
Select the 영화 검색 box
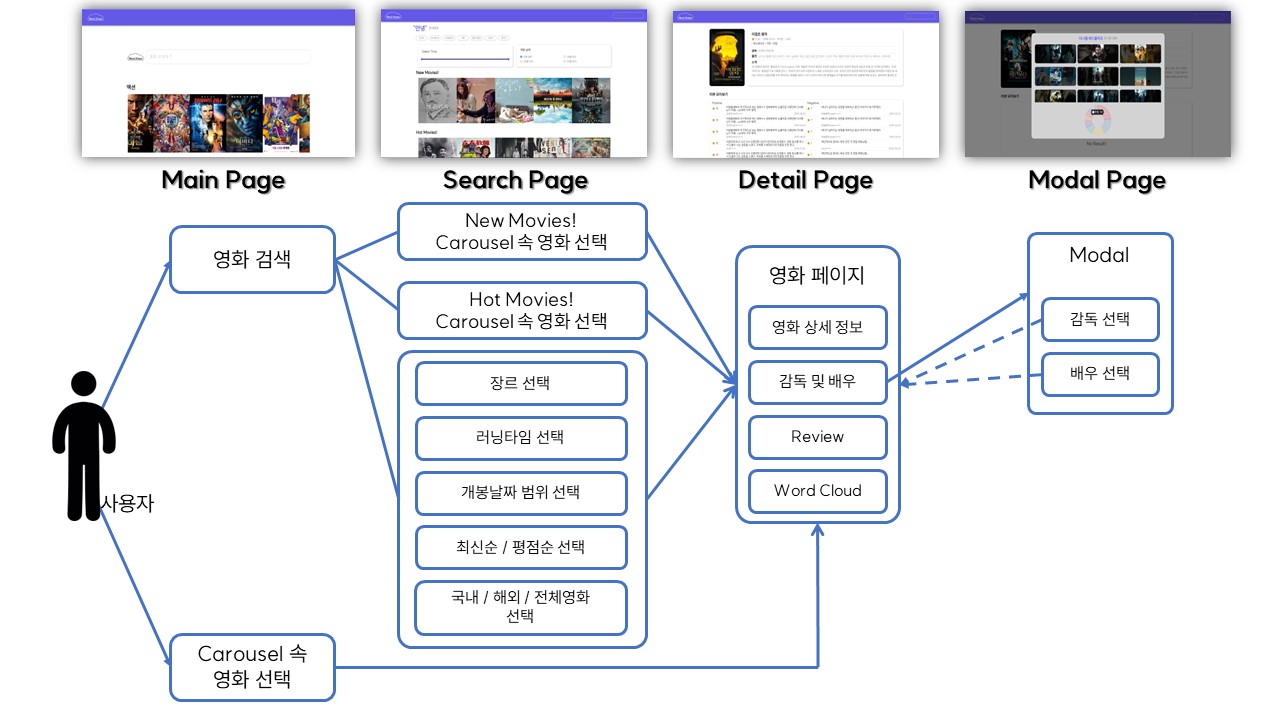coord(252,260)
